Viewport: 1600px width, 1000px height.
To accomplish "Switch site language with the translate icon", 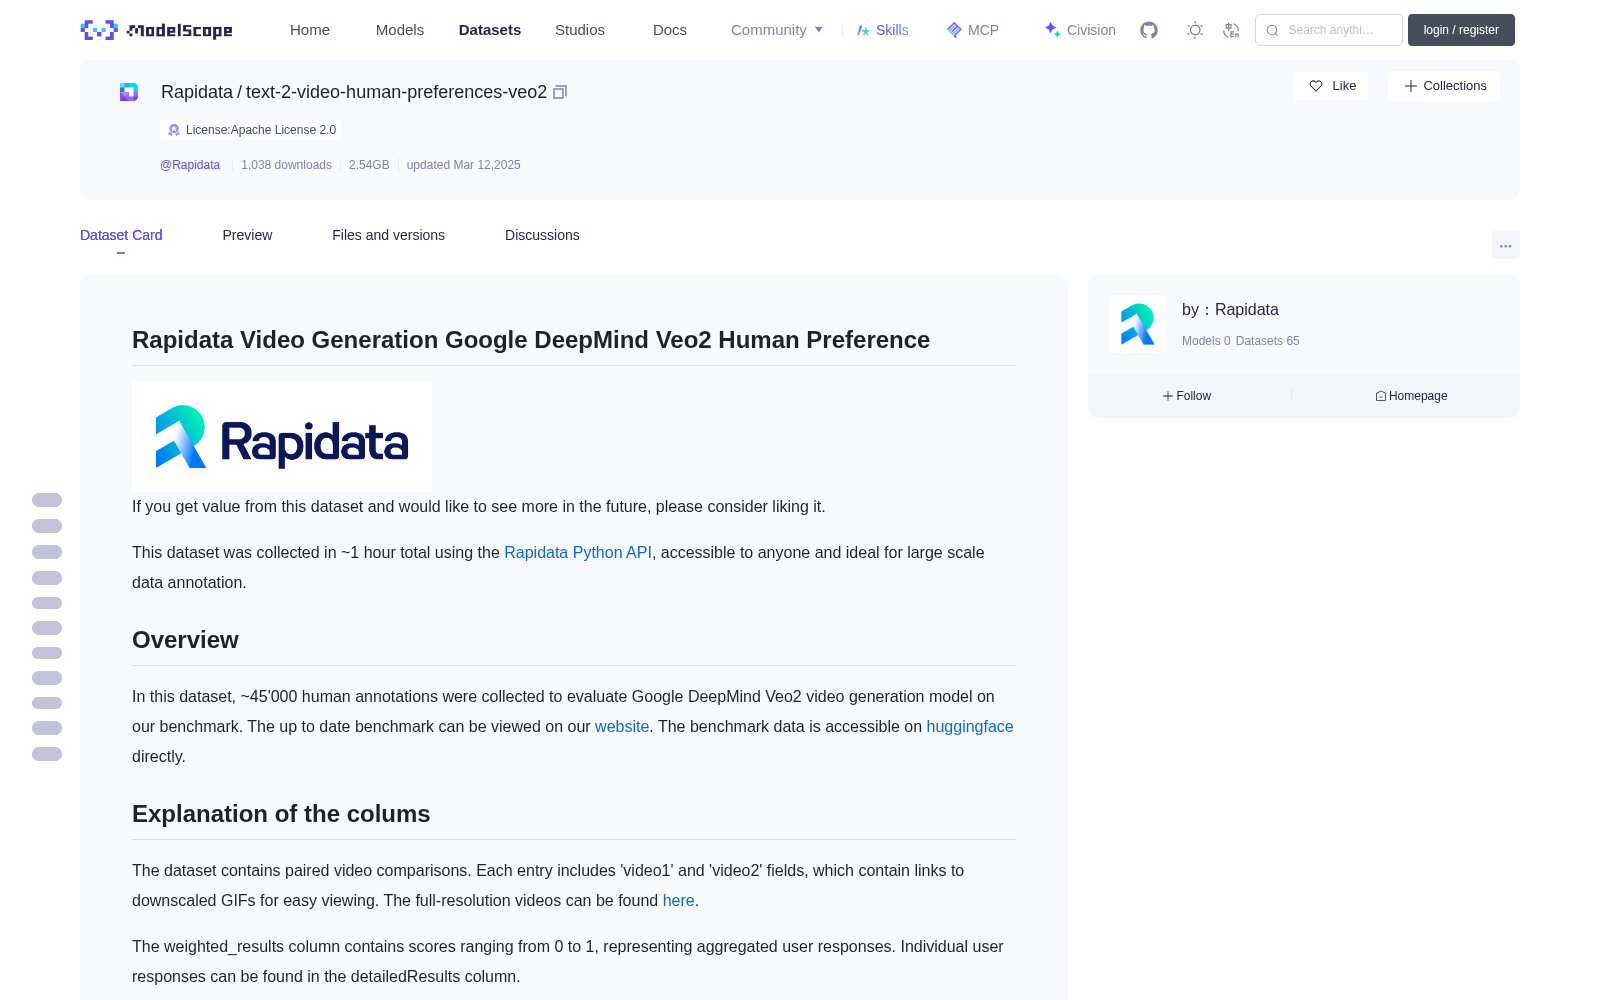I will [x=1232, y=30].
